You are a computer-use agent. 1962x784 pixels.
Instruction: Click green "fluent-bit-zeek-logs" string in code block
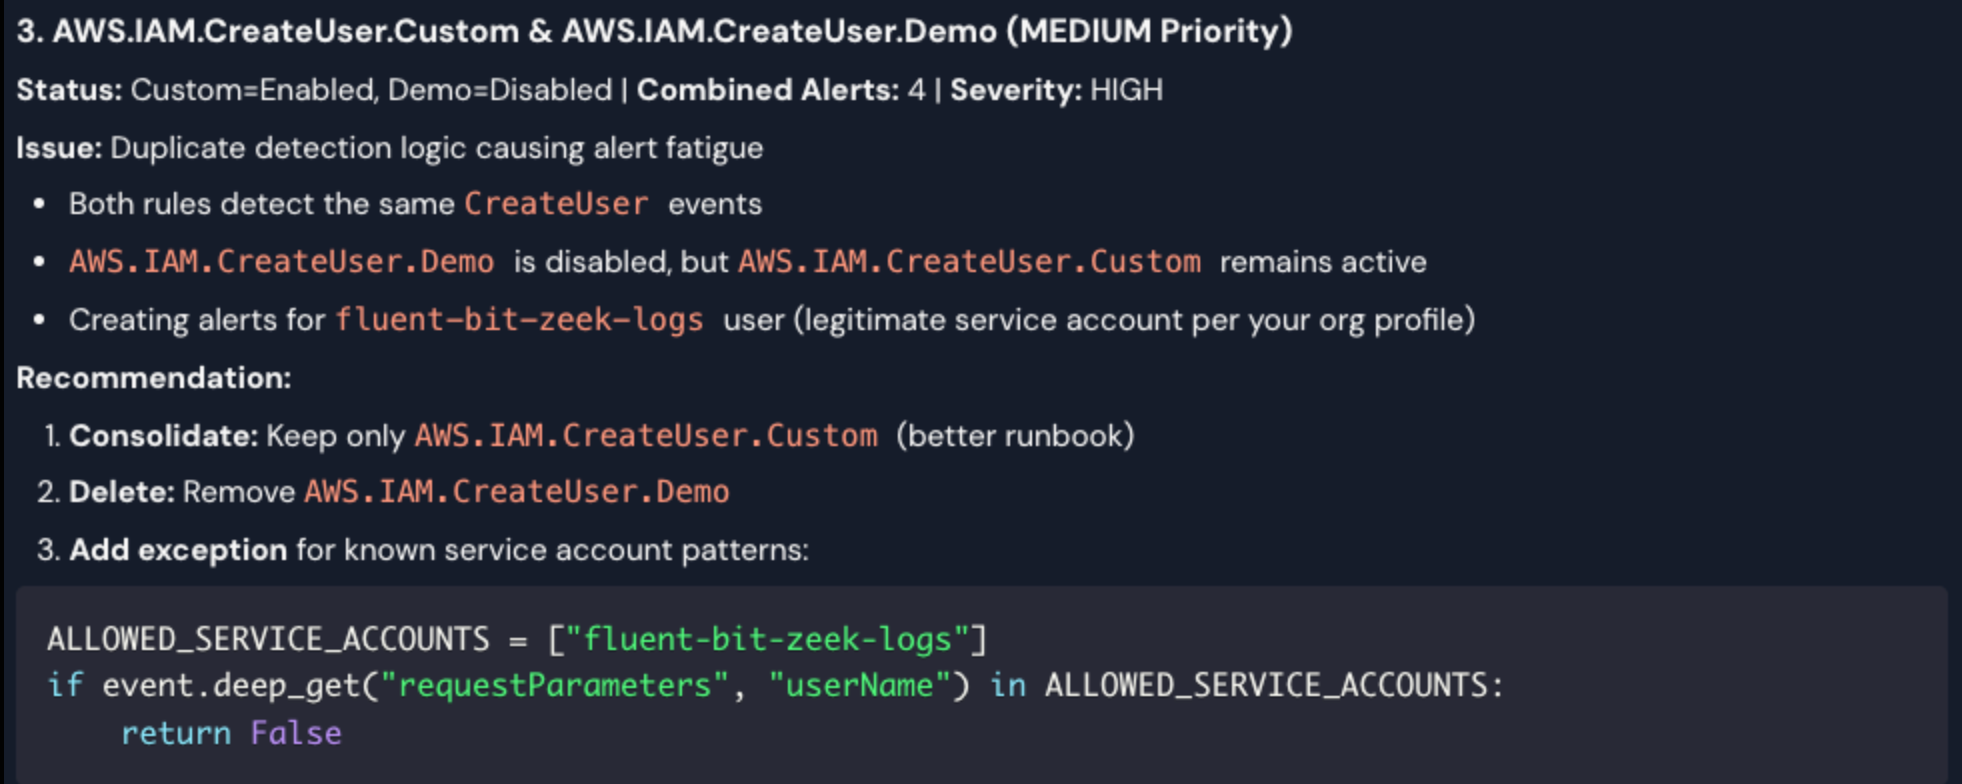click(x=767, y=639)
